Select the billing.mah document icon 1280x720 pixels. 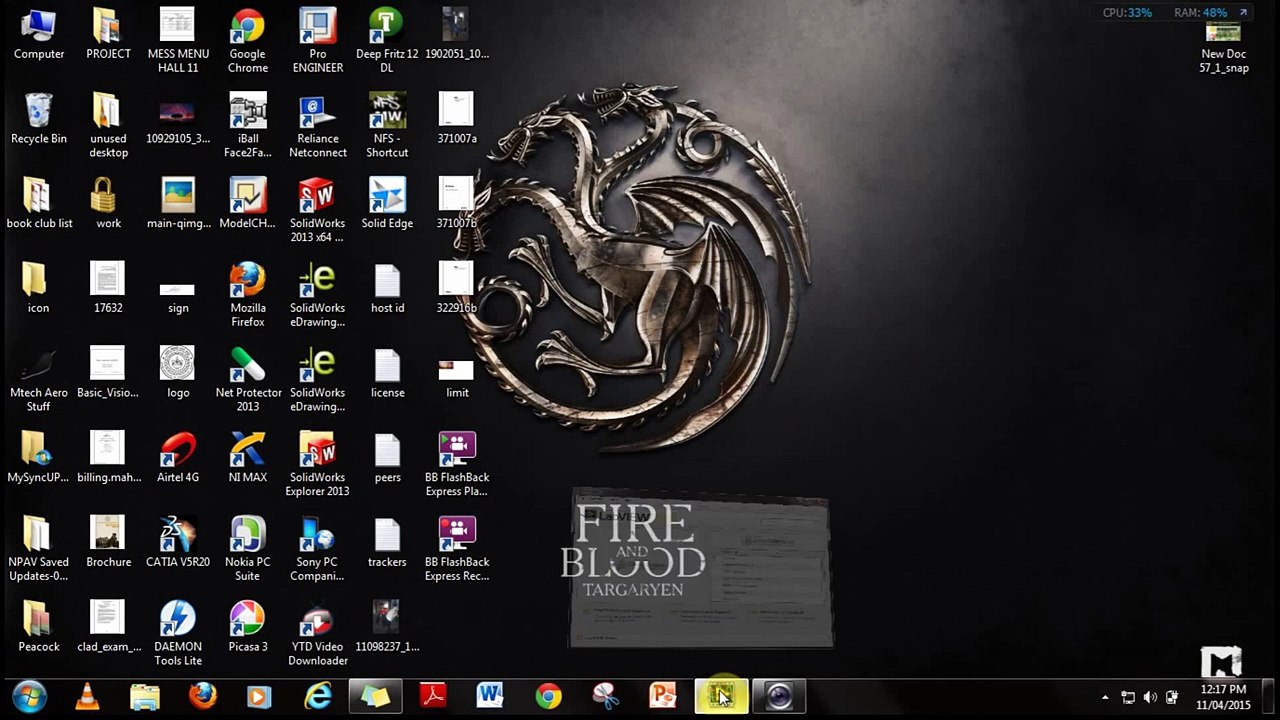(108, 458)
